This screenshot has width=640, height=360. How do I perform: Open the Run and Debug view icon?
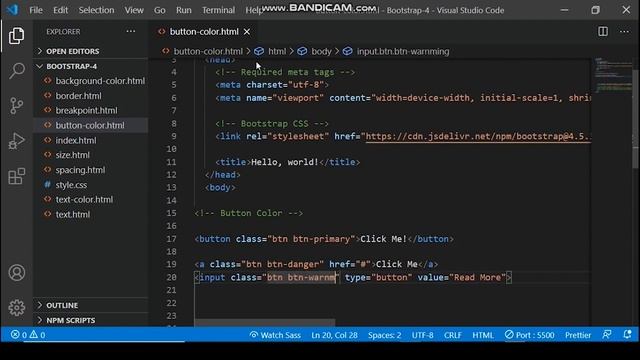pos(16,141)
